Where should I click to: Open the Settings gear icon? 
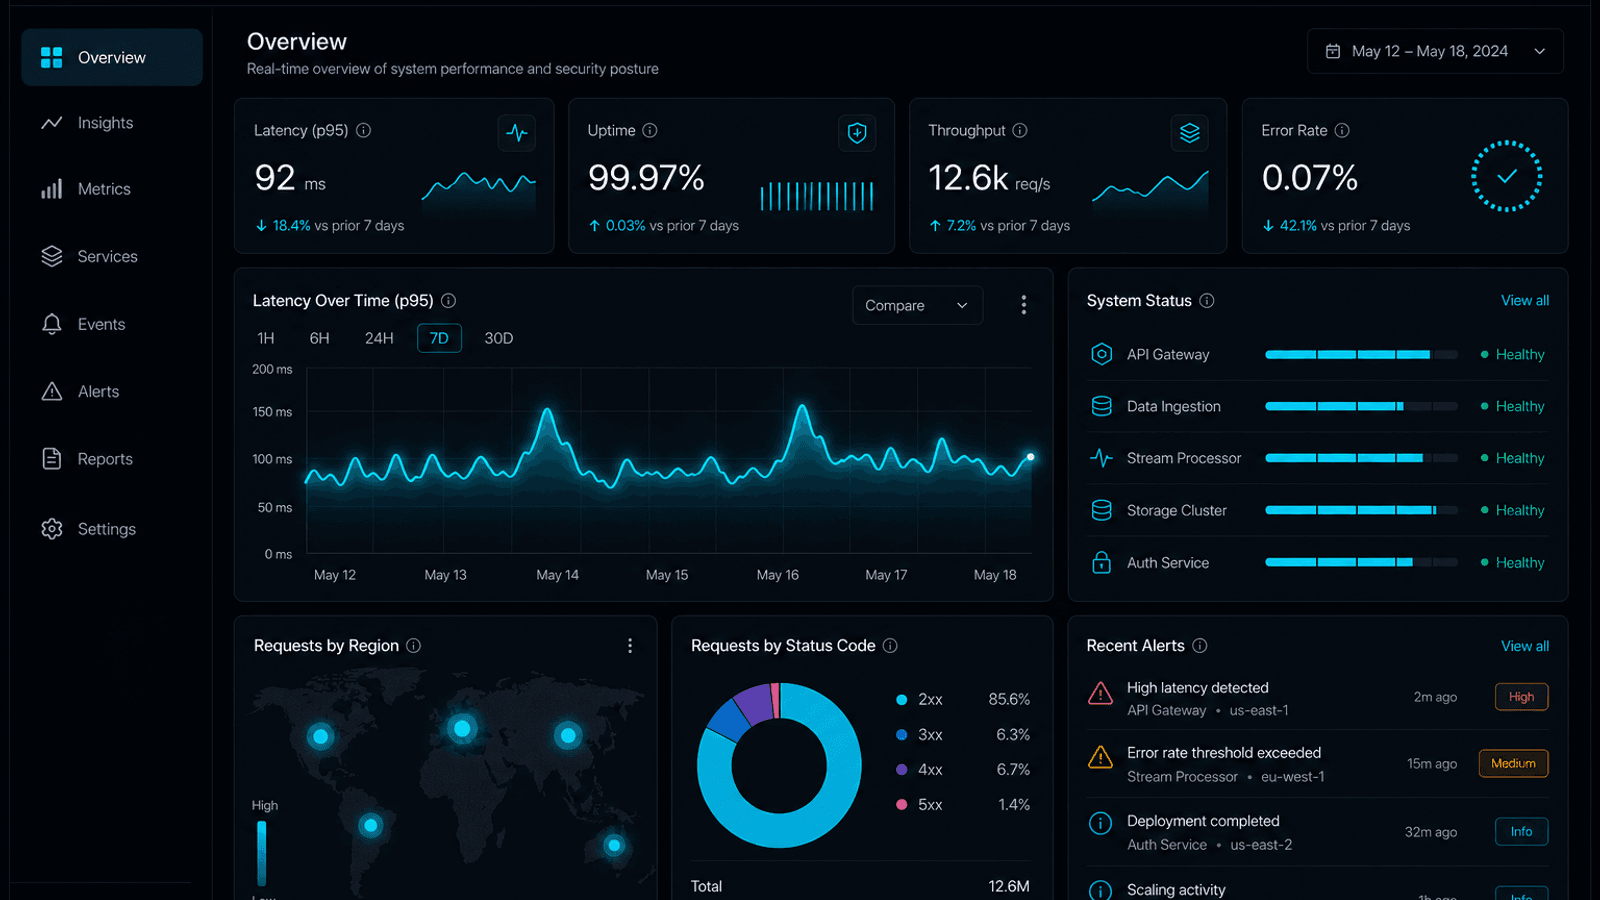pyautogui.click(x=52, y=529)
